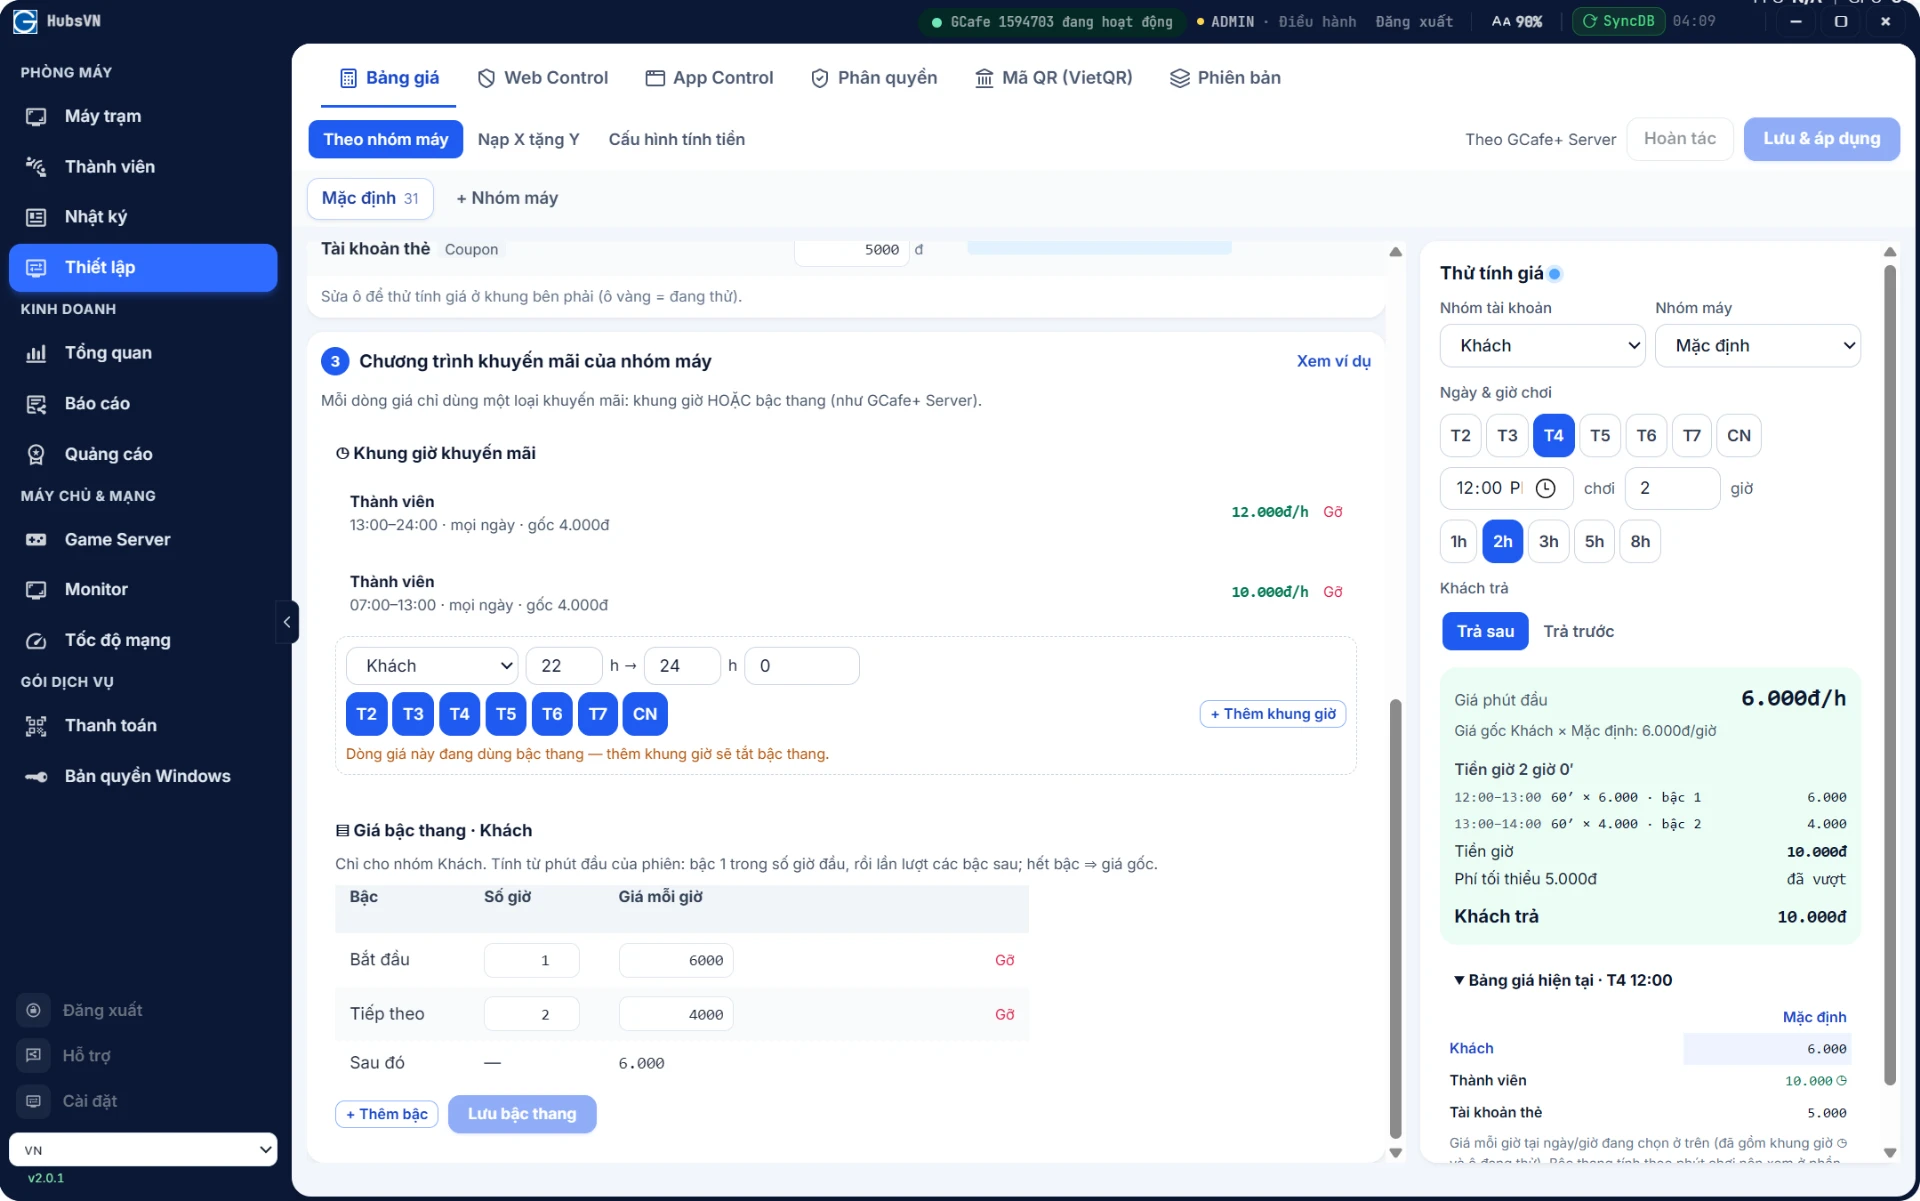Switch to Nạp X tặng Y sub-tab
This screenshot has width=1920, height=1201.
528,139
